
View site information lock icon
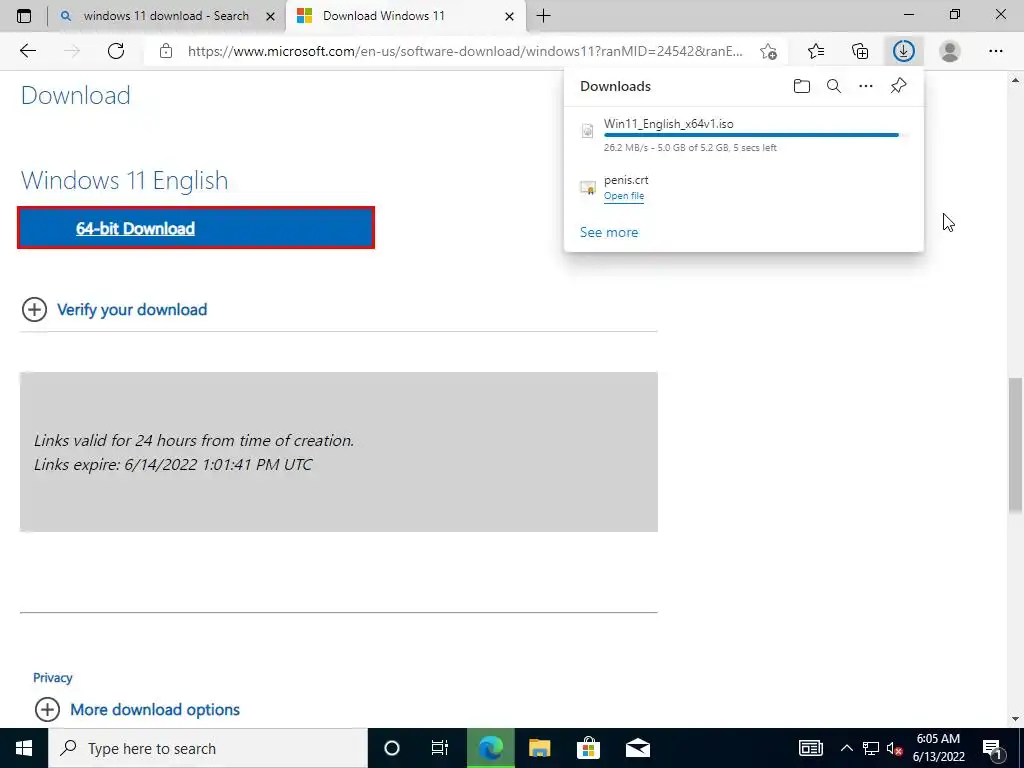click(166, 51)
